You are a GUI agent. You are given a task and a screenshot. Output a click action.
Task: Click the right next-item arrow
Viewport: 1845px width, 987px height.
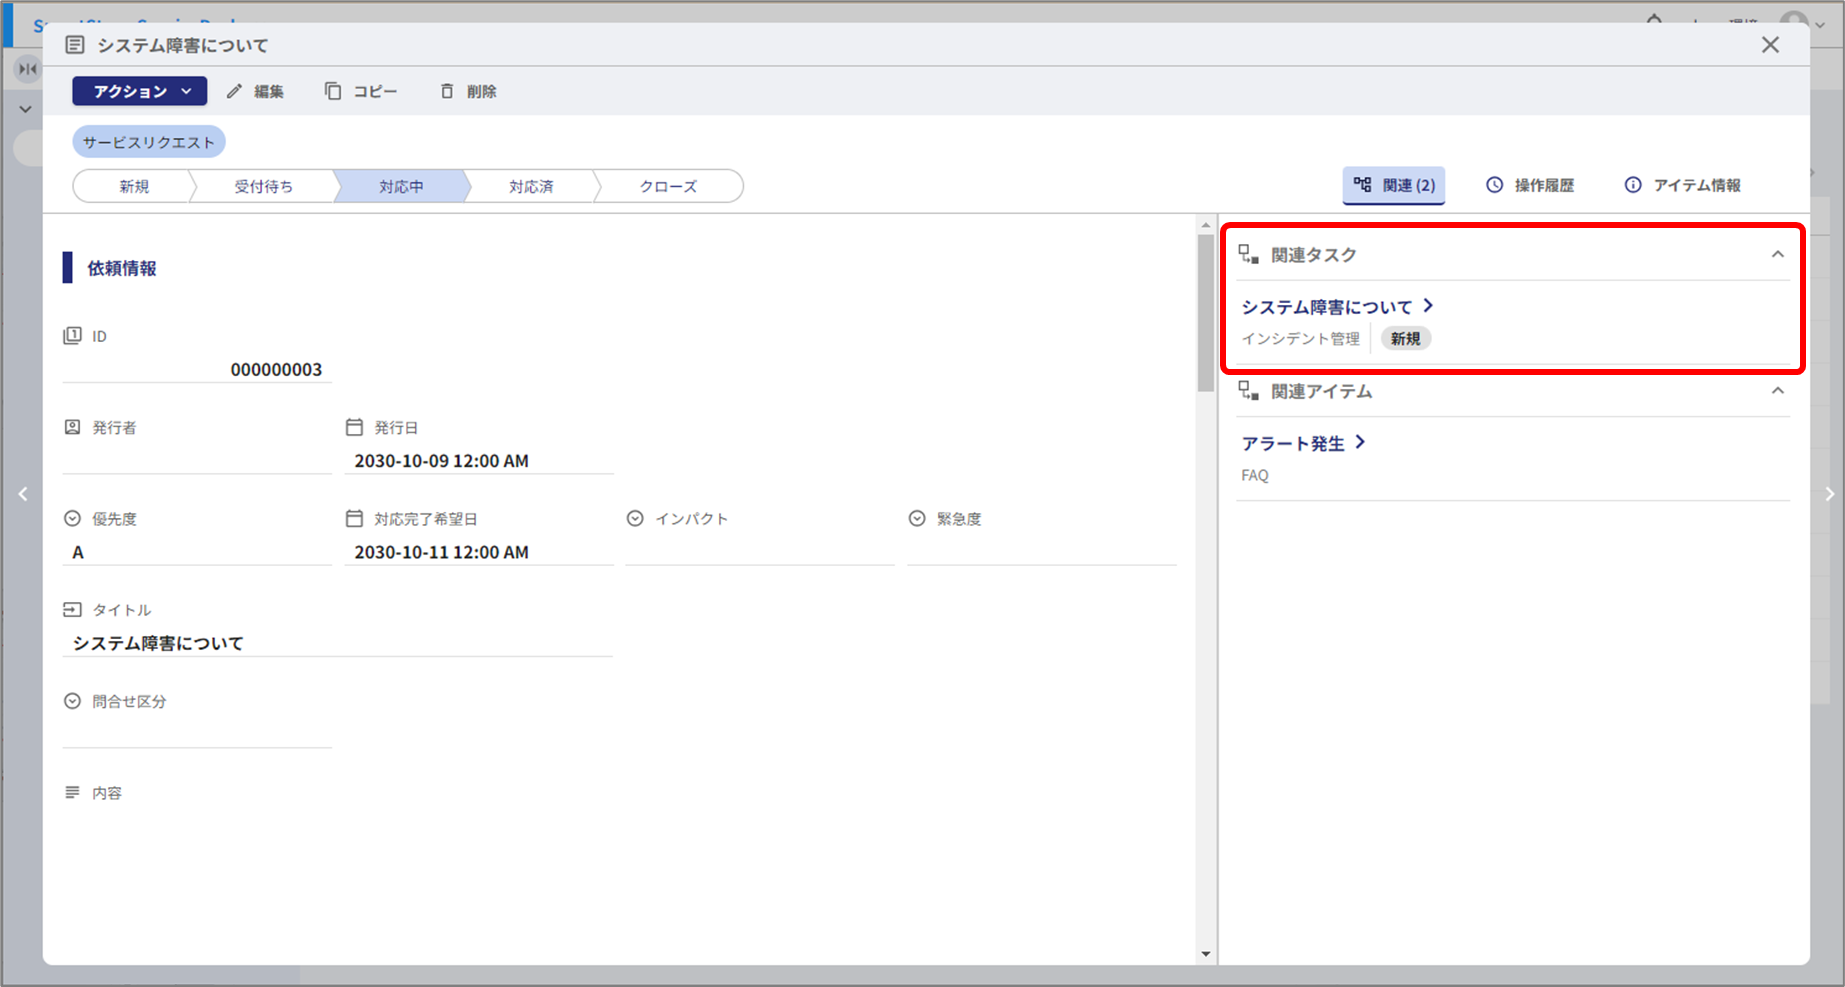click(1829, 494)
